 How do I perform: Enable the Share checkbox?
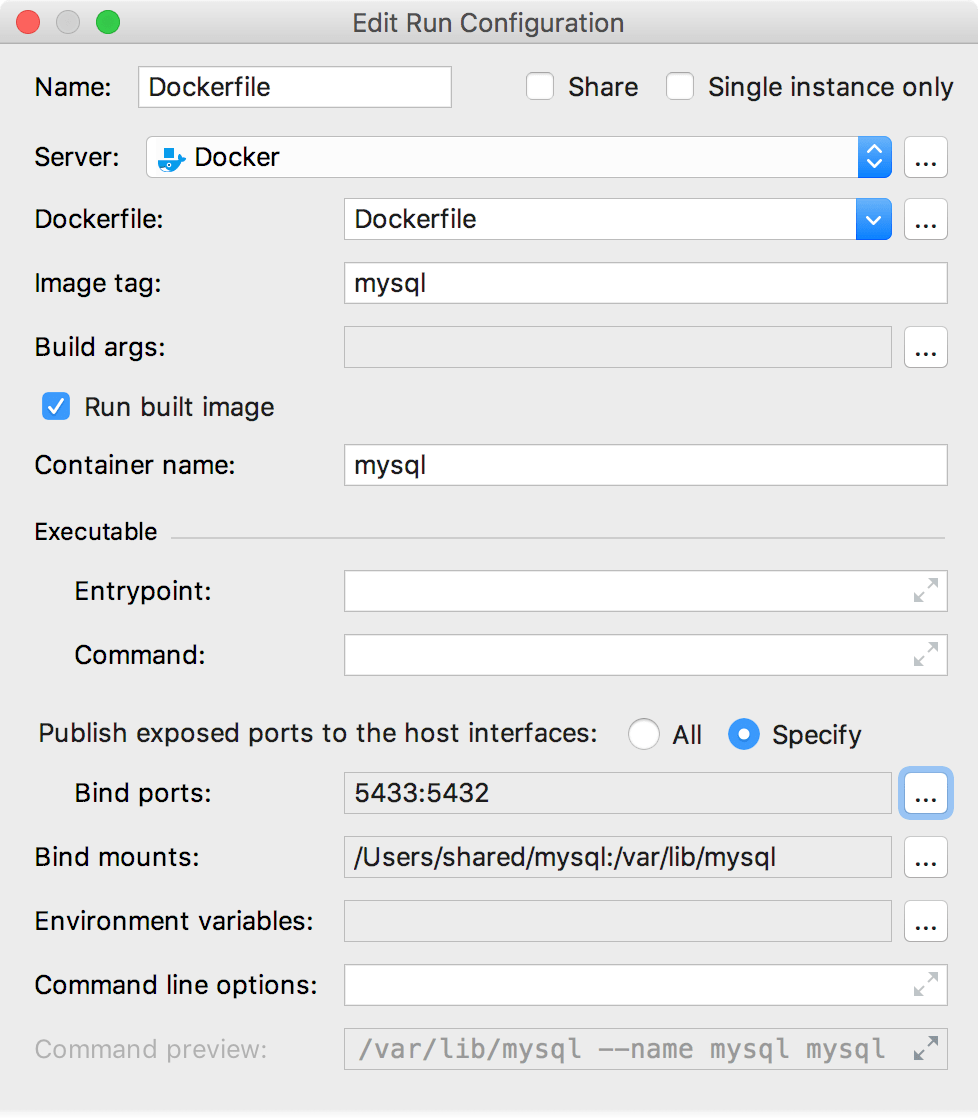[x=540, y=87]
